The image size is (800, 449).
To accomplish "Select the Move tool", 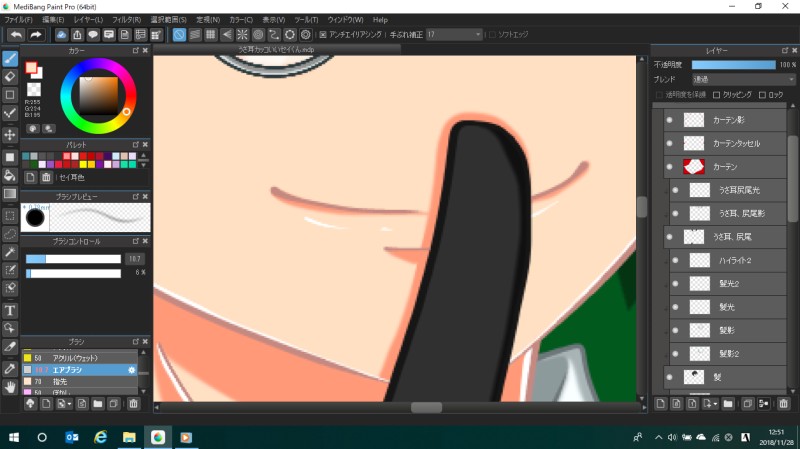I will click(10, 135).
